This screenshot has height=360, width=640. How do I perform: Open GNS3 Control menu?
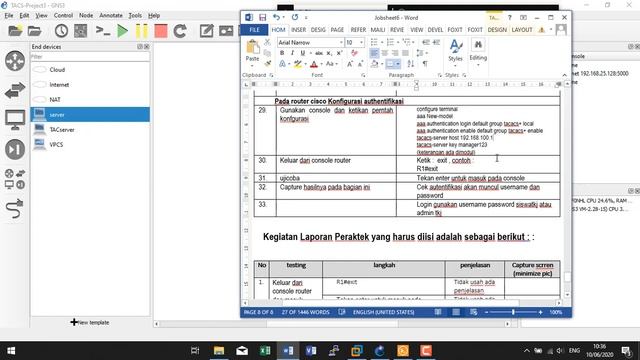click(63, 16)
